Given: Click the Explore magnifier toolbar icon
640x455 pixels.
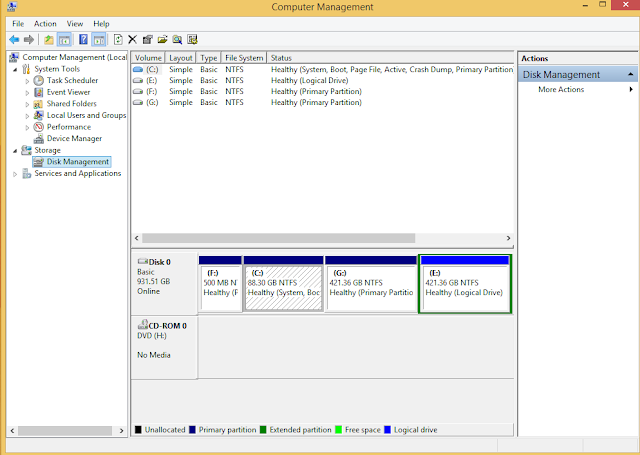Looking at the screenshot, I should coord(177,40).
